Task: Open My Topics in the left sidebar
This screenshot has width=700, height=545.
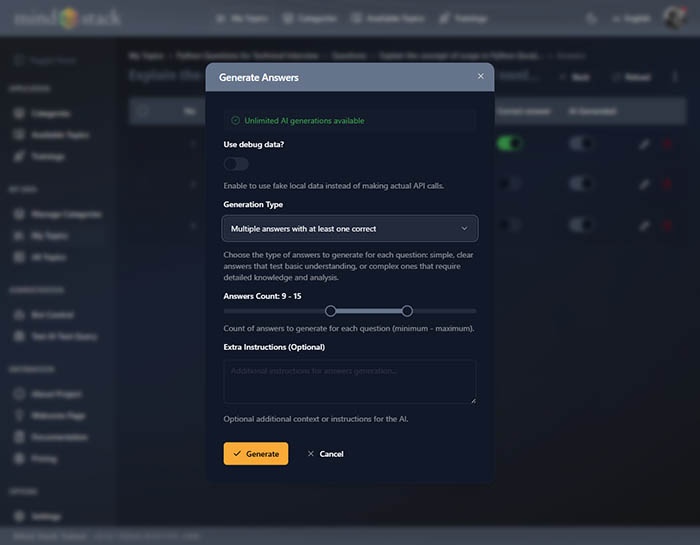Action: pyautogui.click(x=42, y=236)
